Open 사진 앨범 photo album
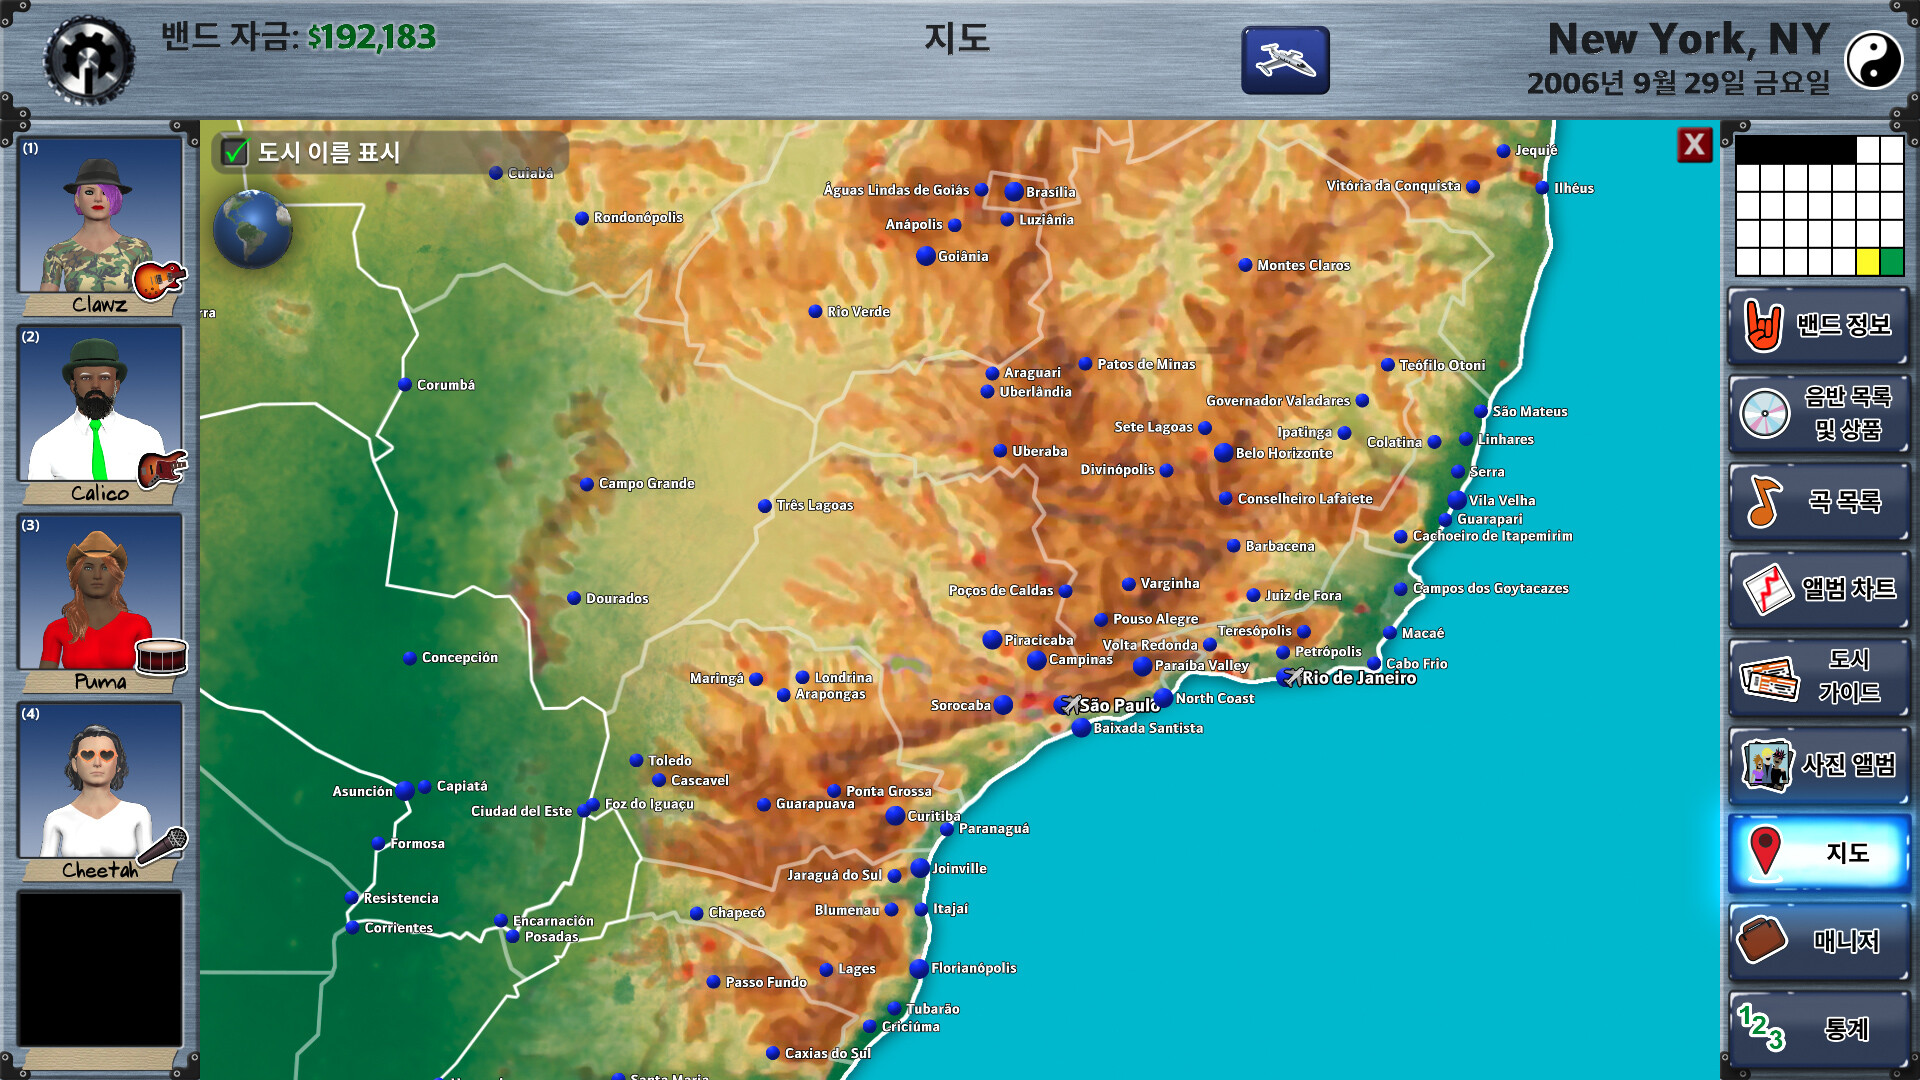Image resolution: width=1920 pixels, height=1080 pixels. [1818, 765]
